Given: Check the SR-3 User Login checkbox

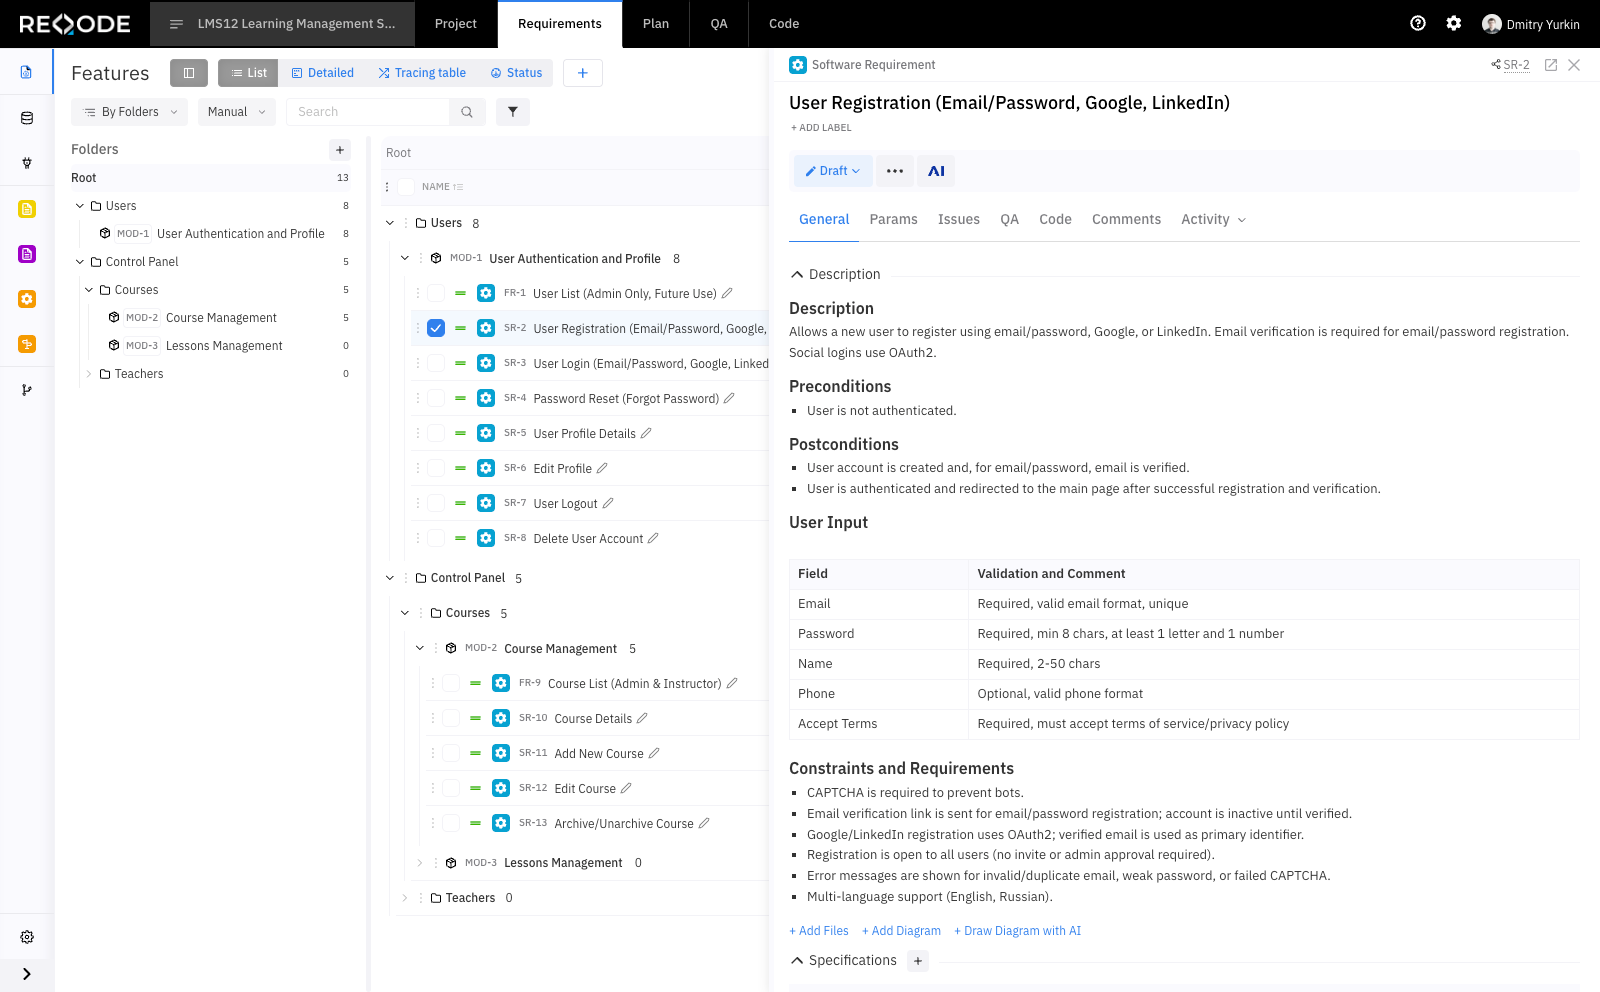Looking at the screenshot, I should [436, 363].
